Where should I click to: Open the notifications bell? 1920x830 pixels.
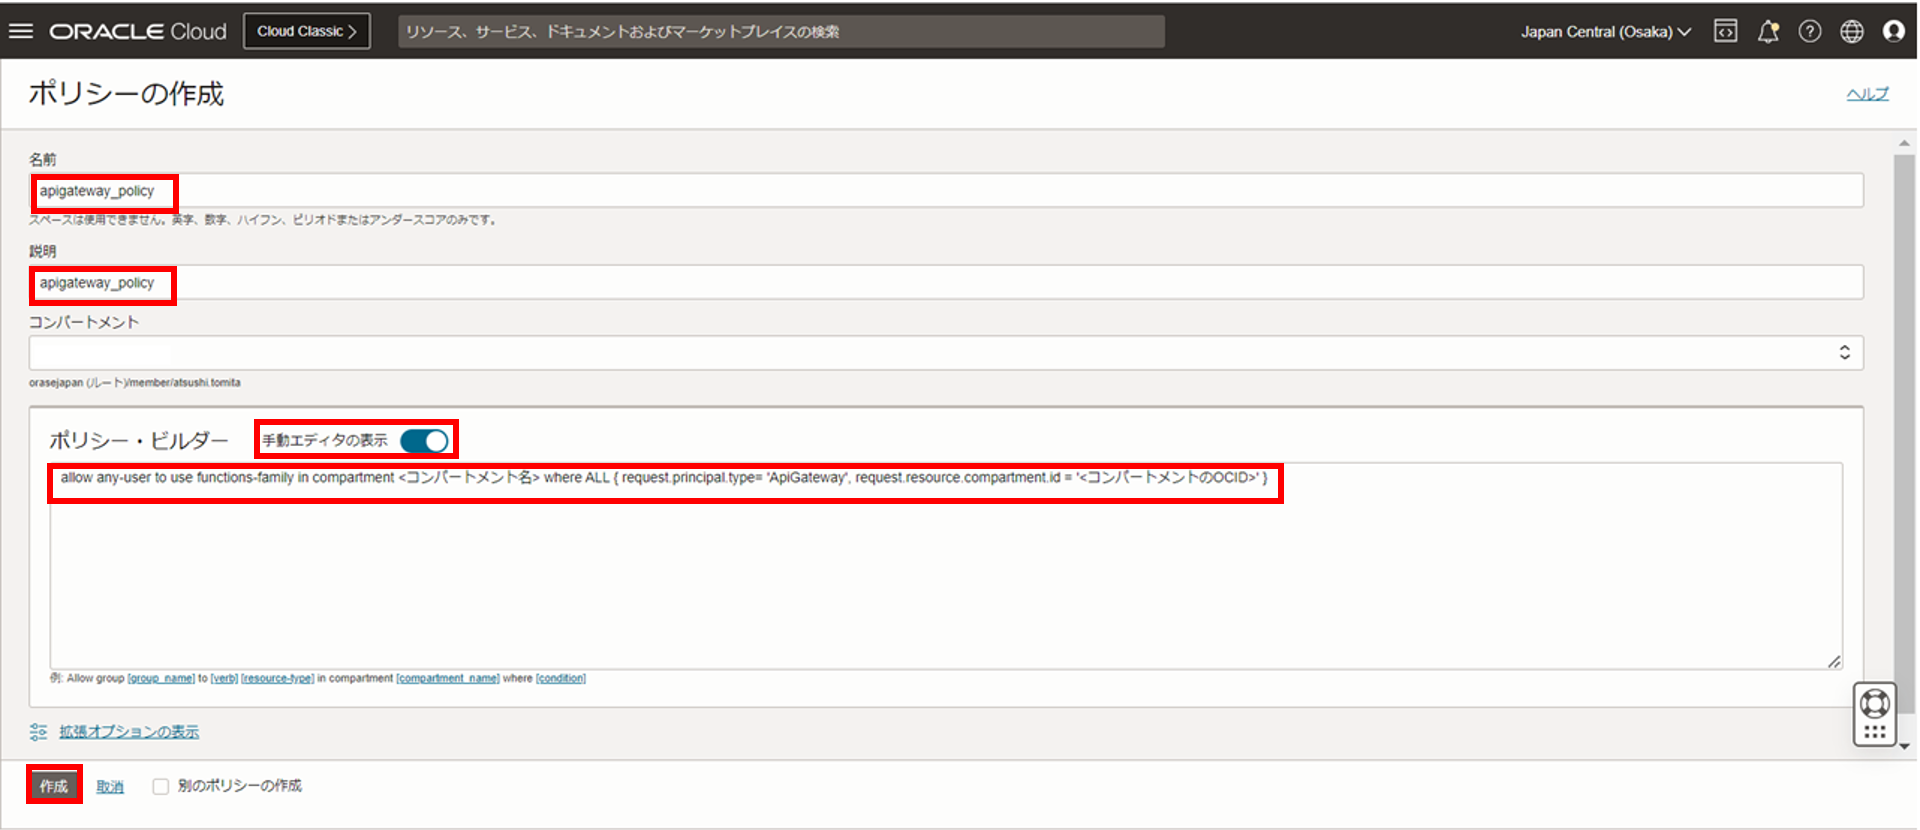[1768, 32]
